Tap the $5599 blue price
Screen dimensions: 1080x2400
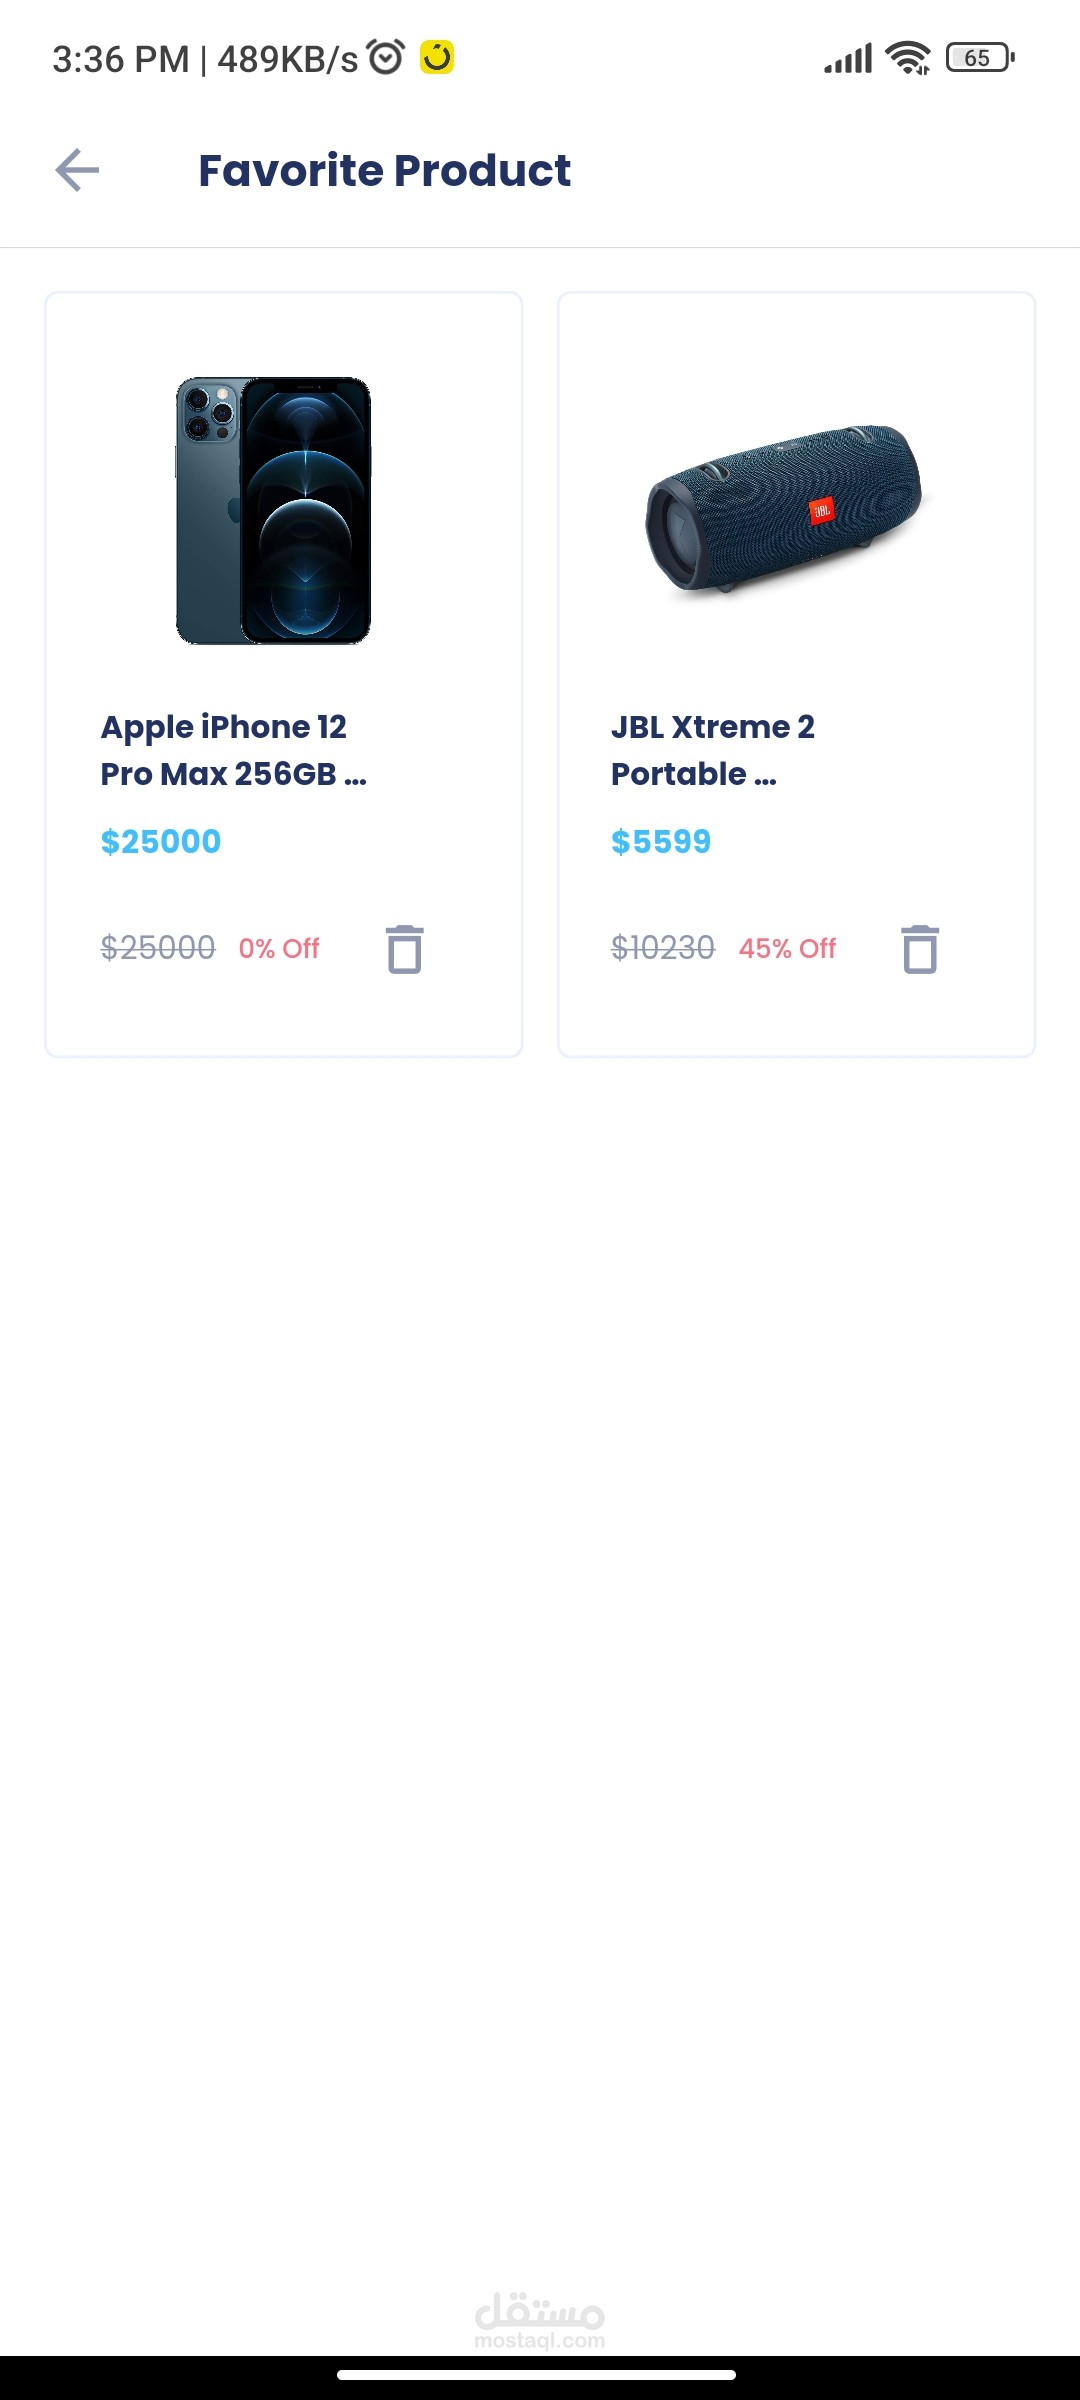tap(661, 842)
